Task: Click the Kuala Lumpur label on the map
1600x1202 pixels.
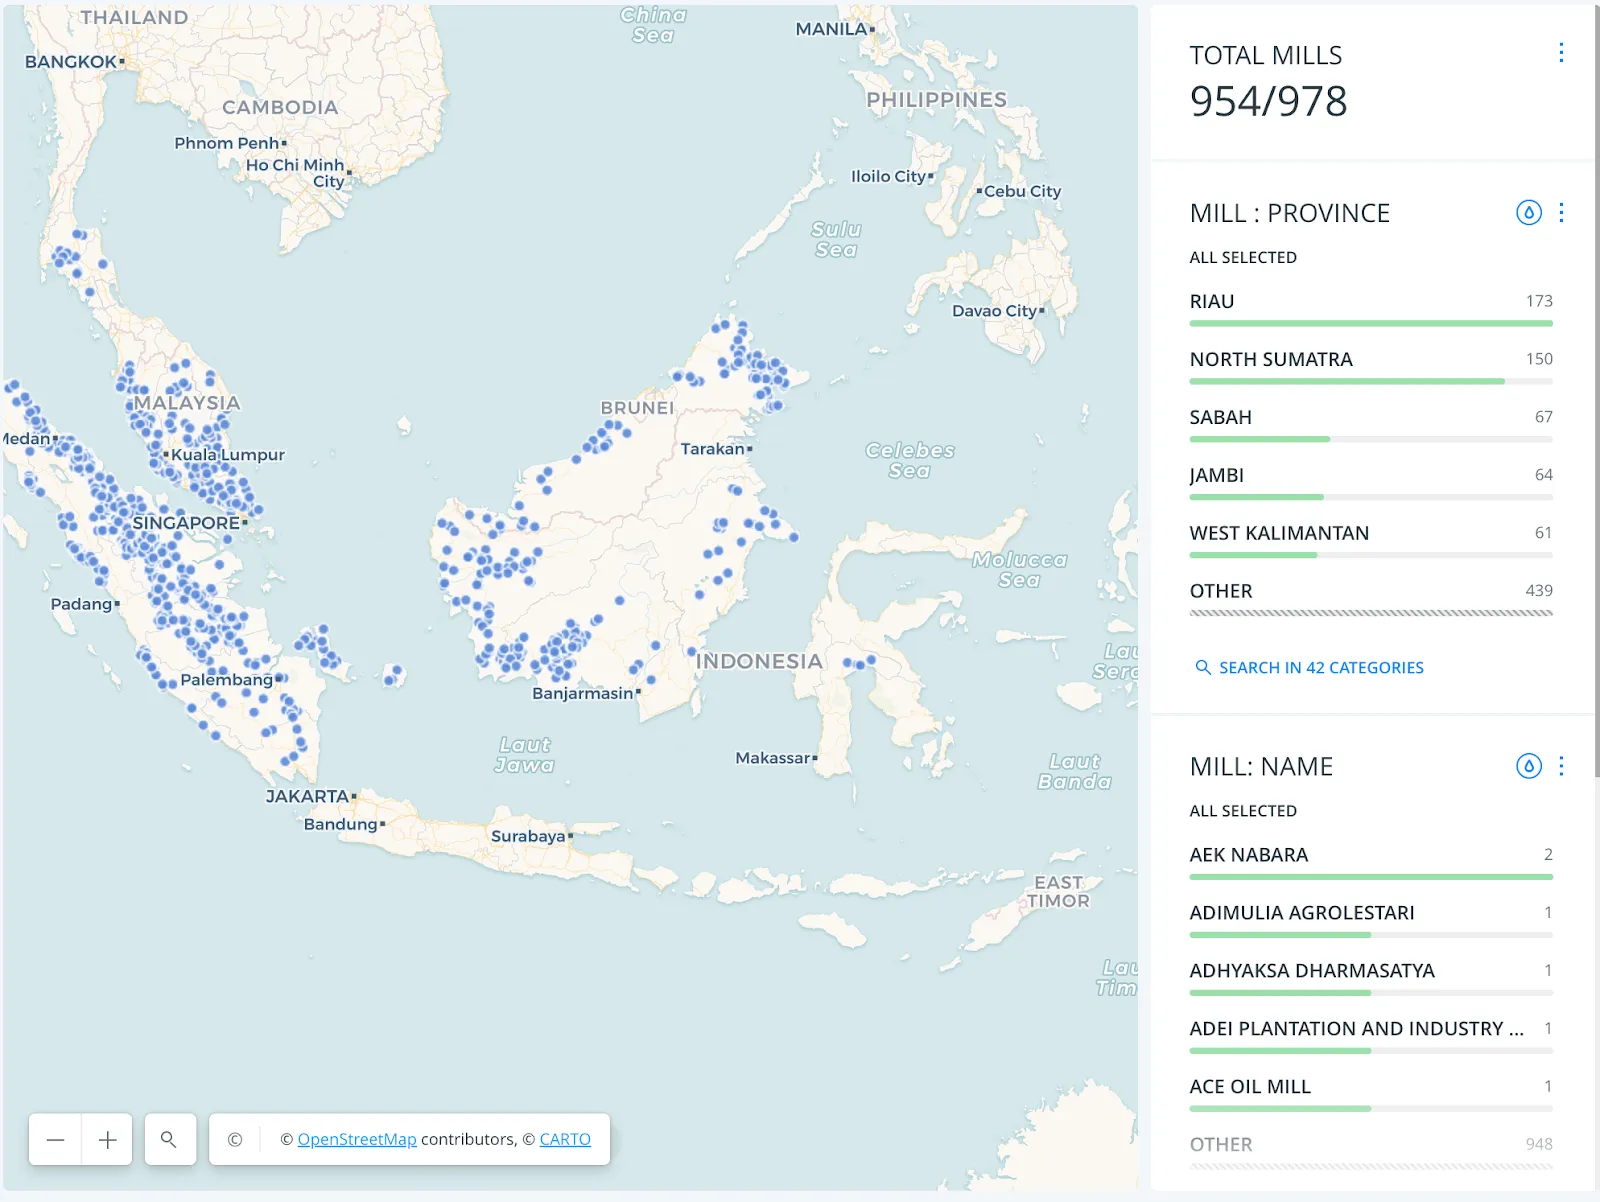Action: click(228, 455)
